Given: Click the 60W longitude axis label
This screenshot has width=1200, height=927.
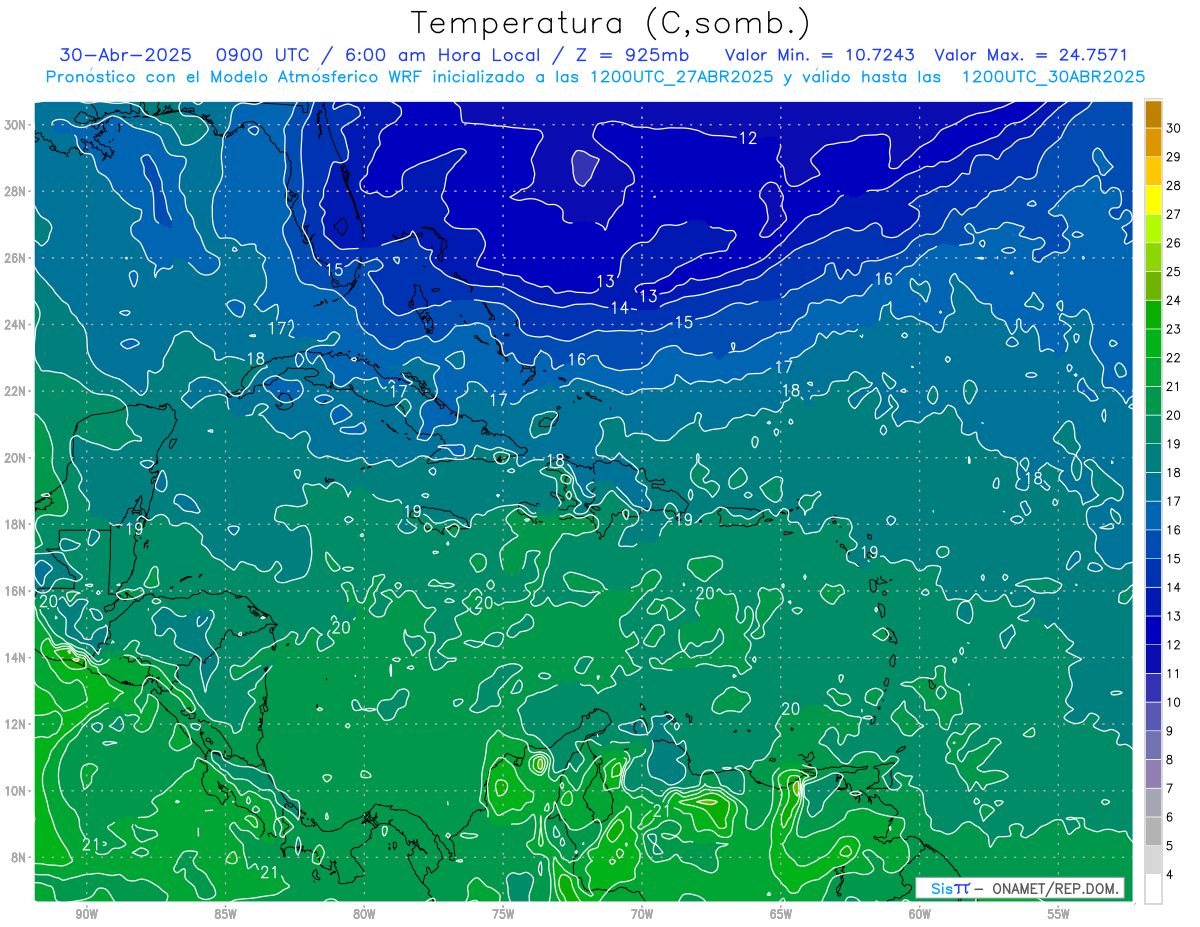Looking at the screenshot, I should [920, 914].
